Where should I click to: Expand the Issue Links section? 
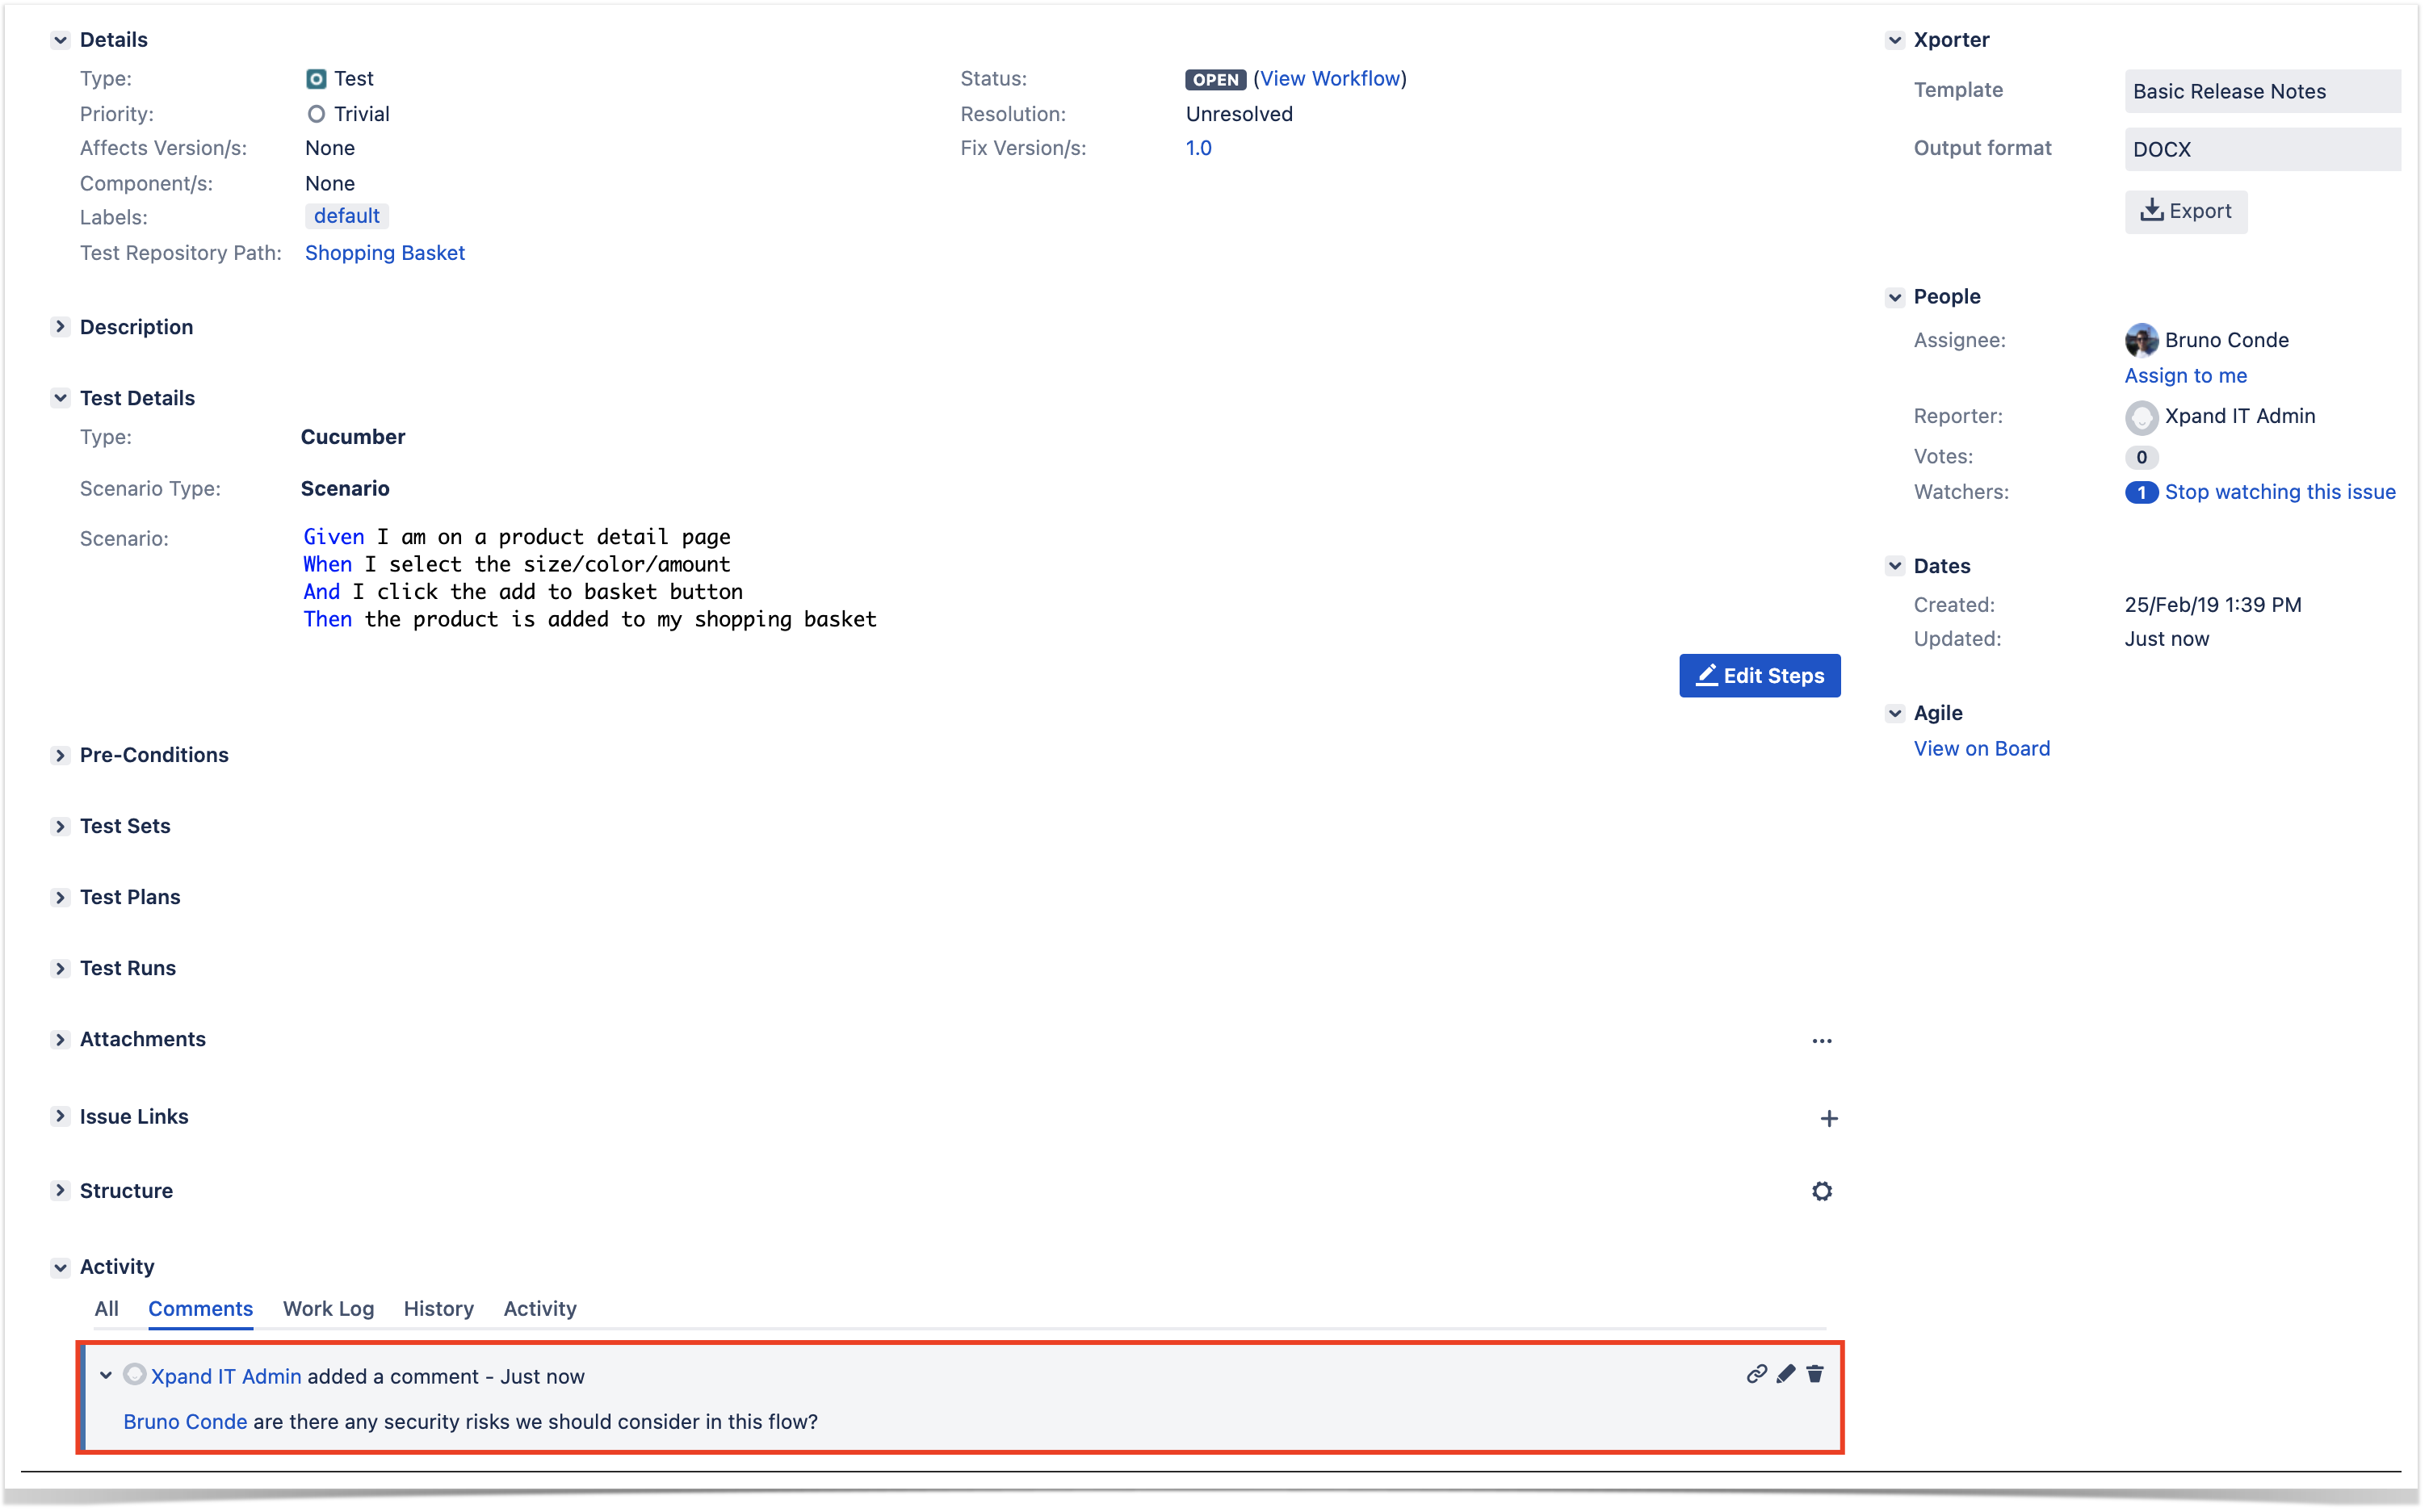[60, 1117]
